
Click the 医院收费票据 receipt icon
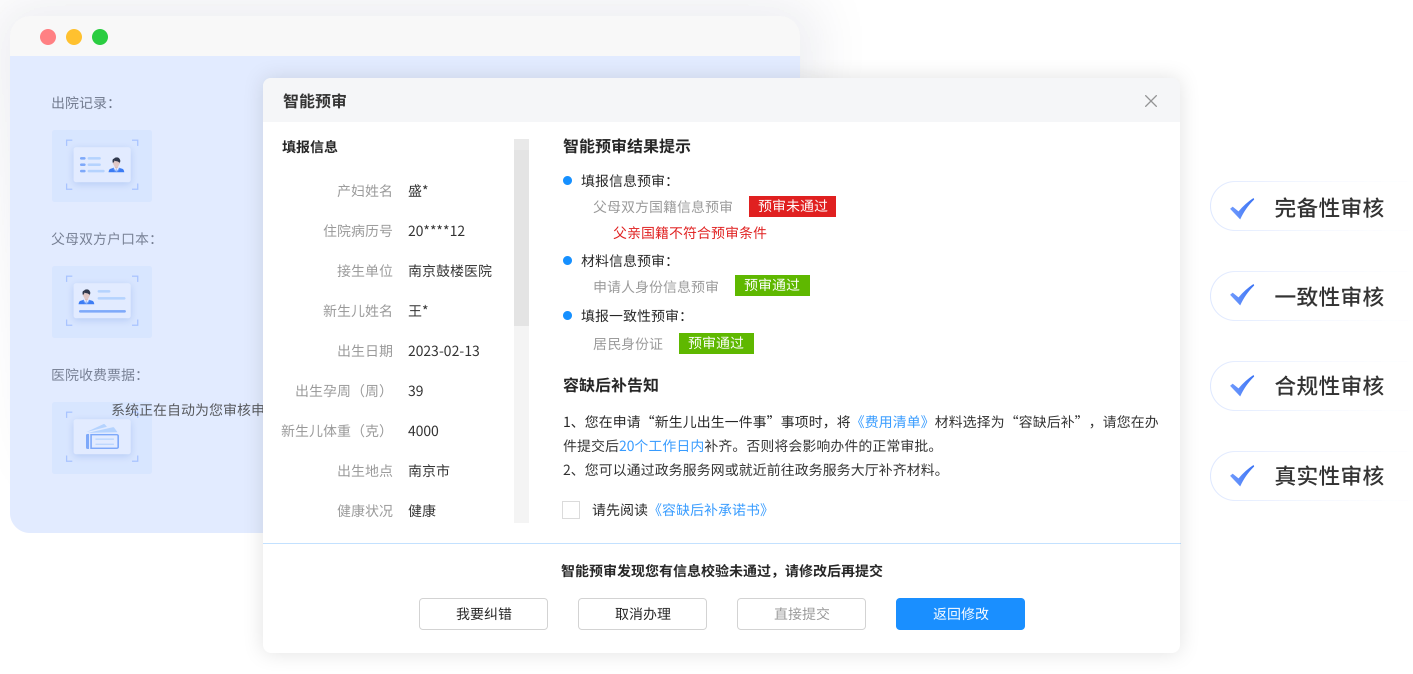click(102, 438)
